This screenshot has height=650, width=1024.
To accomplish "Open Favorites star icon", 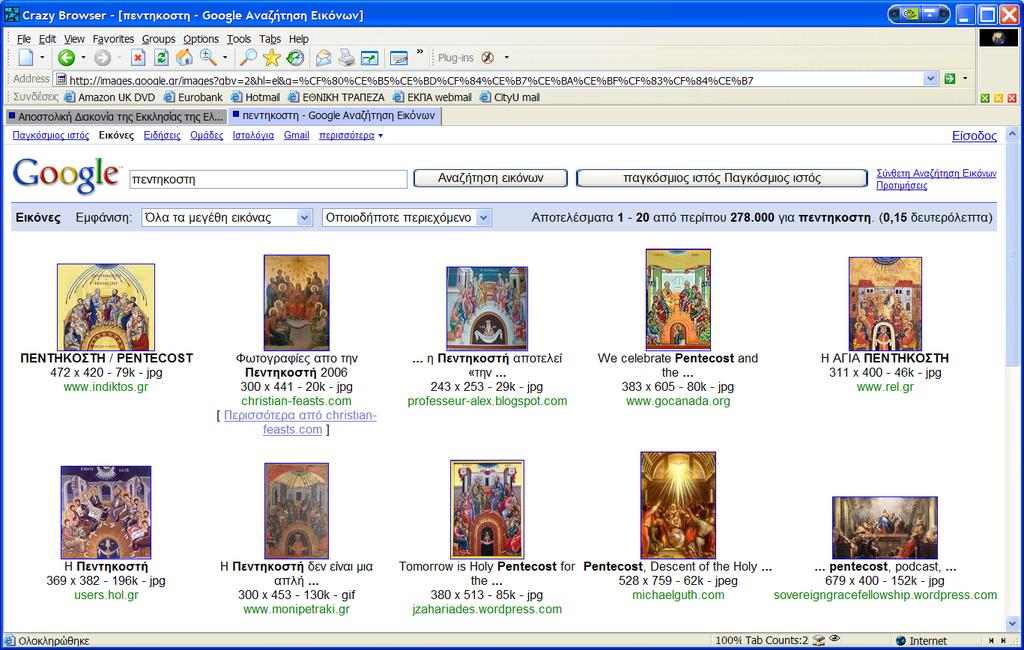I will click(272, 58).
